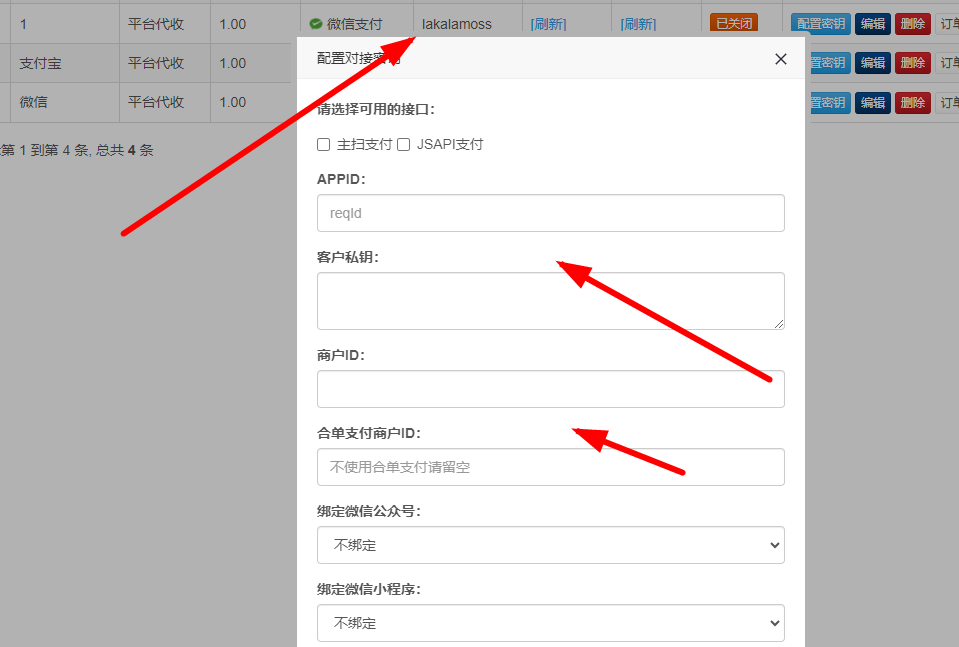This screenshot has height=647, width=959.
Task: Click 编辑 in the 微信 row
Action: point(873,102)
